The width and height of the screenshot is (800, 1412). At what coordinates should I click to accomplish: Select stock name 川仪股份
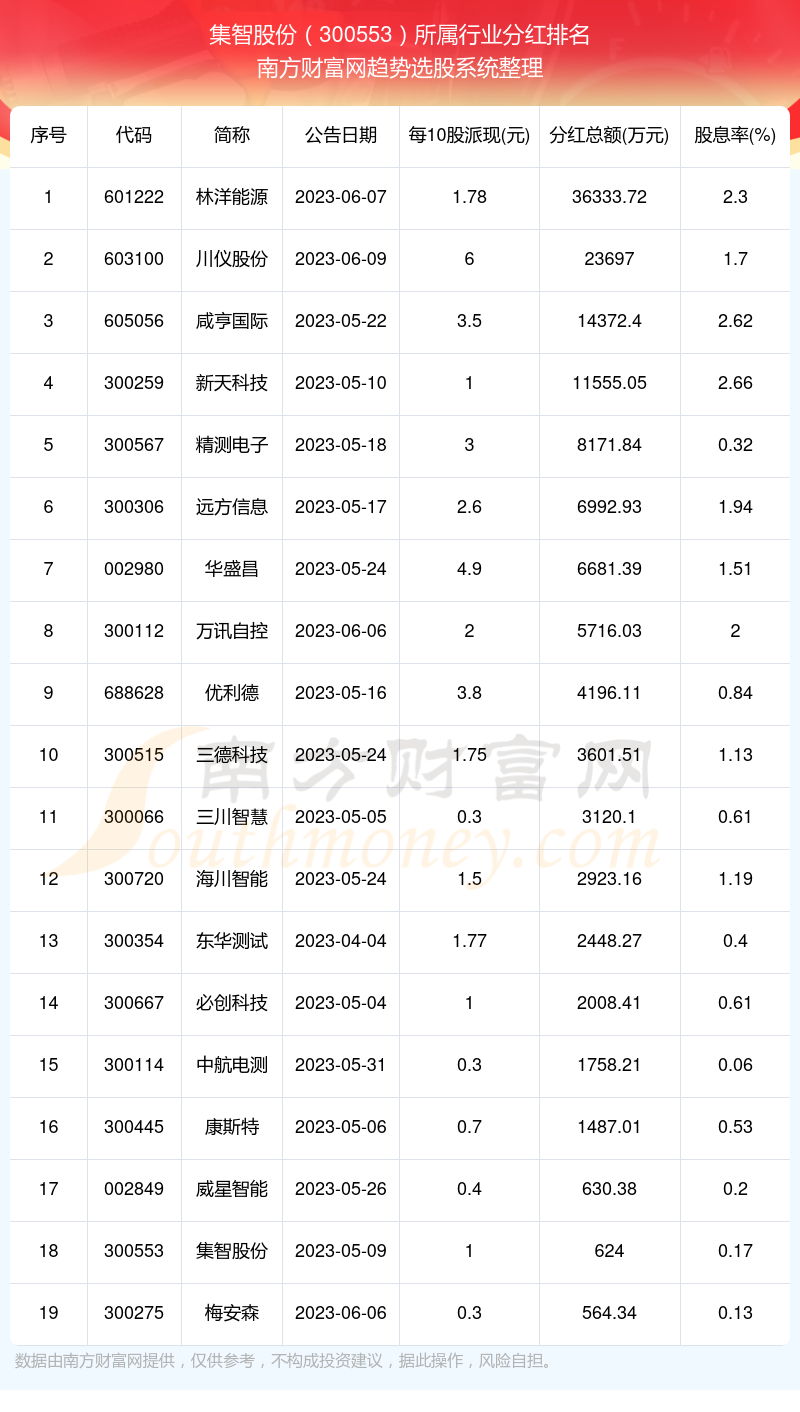232,259
